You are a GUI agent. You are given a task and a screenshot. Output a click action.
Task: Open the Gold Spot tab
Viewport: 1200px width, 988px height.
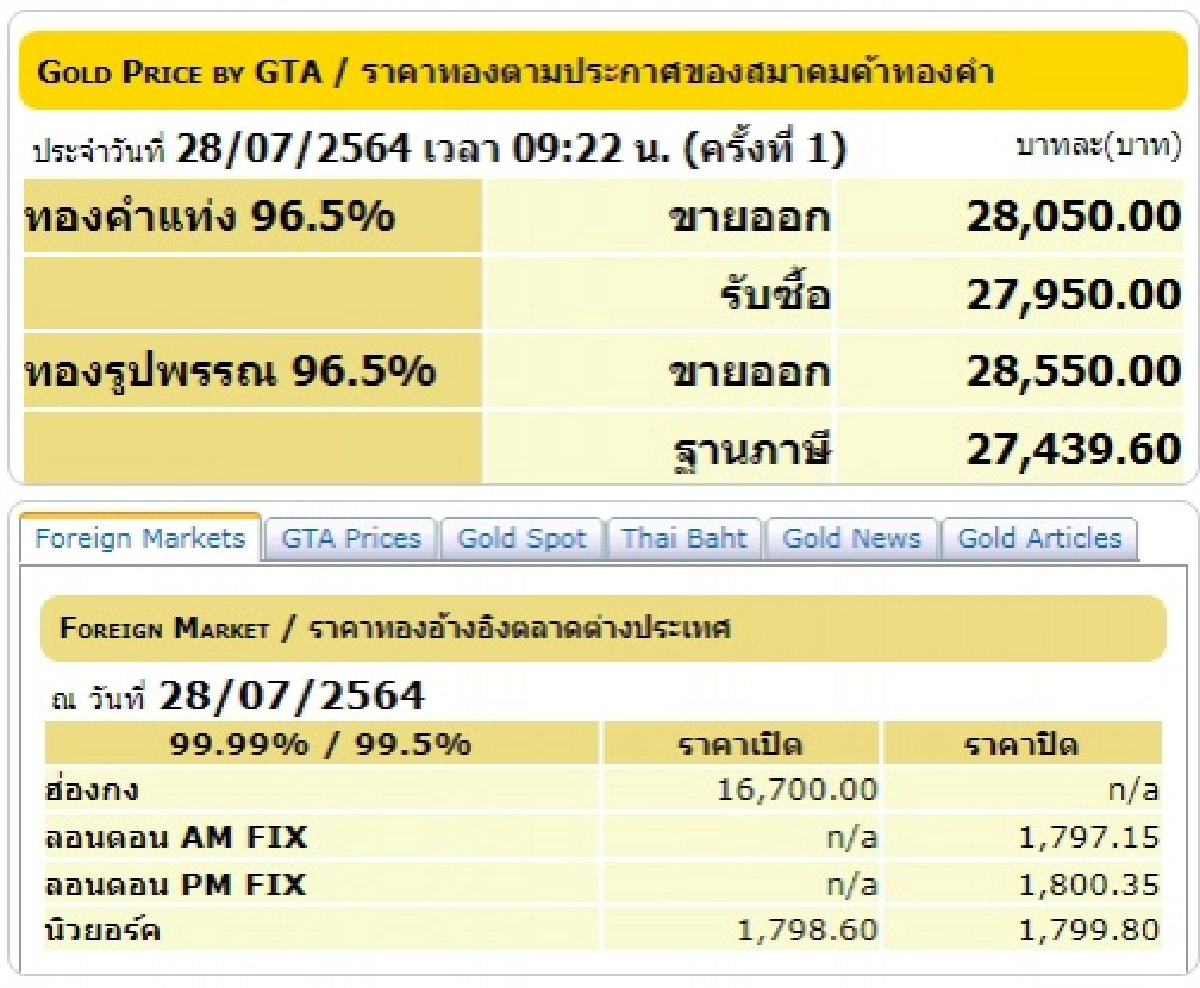(521, 538)
